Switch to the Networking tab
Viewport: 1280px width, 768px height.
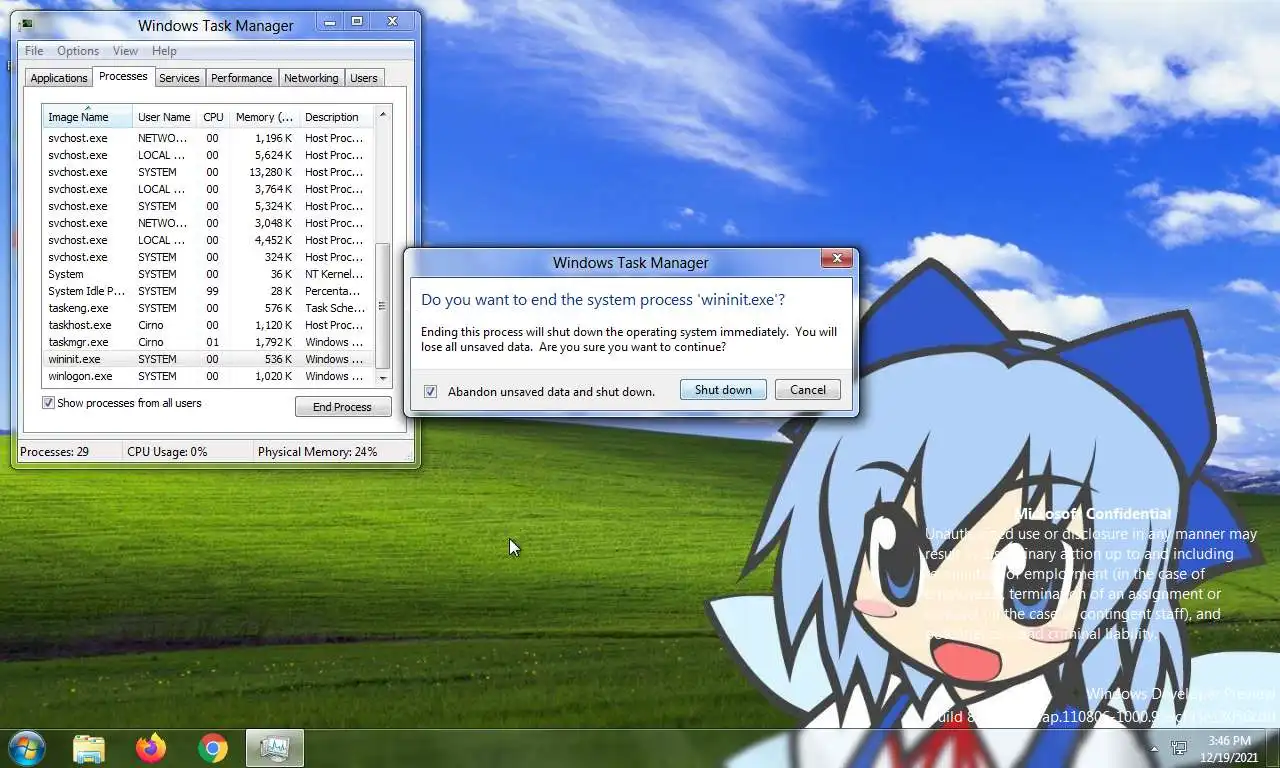tap(311, 78)
